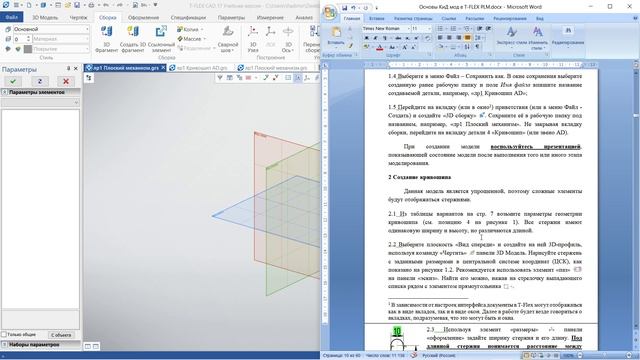Click the gray color swatch in T-FLEX Стиль group
Image resolution: width=640 pixels, height=360 pixels.
pyautogui.click(x=28, y=49)
